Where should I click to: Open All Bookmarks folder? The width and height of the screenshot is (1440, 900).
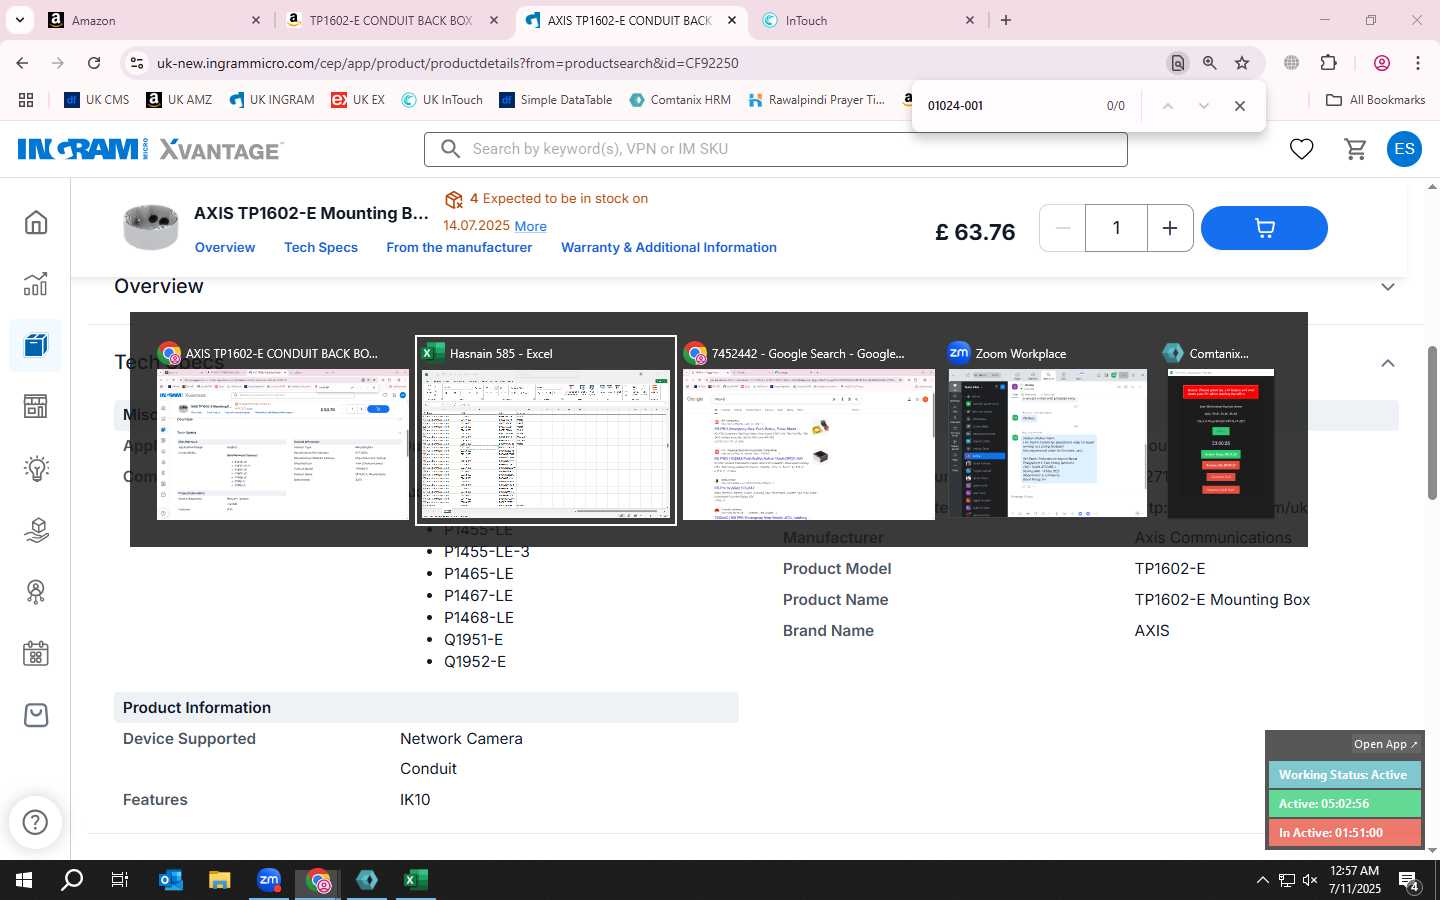point(1375,100)
